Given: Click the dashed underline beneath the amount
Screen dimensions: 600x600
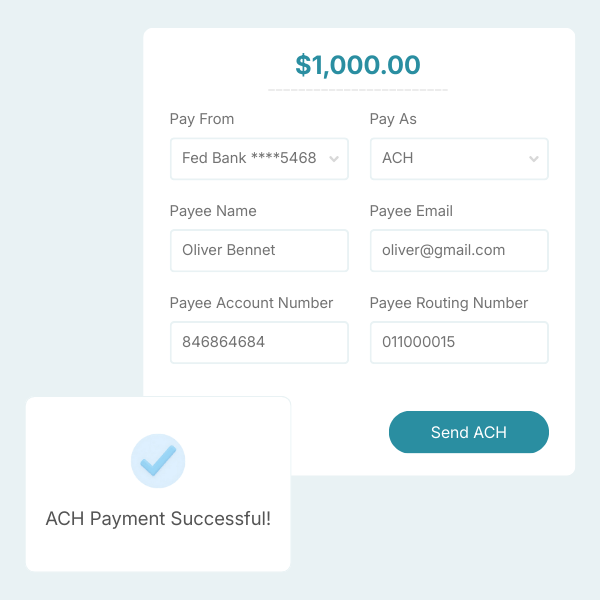Looking at the screenshot, I should point(358,90).
